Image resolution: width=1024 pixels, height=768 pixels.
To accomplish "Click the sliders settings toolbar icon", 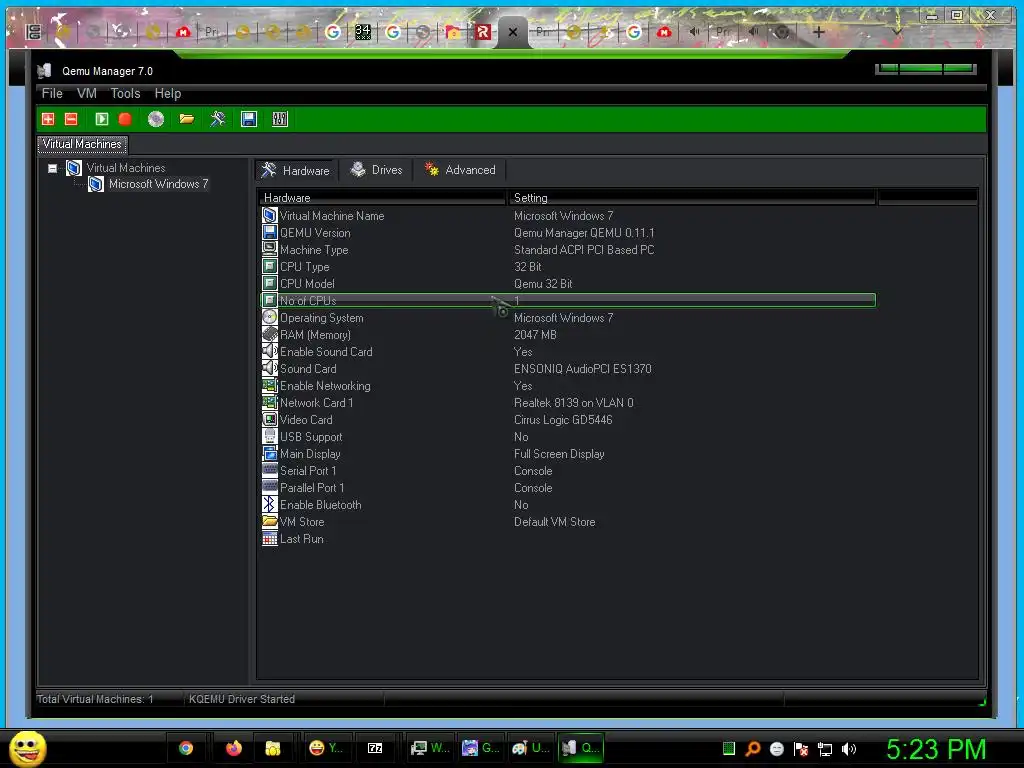I will tap(280, 119).
